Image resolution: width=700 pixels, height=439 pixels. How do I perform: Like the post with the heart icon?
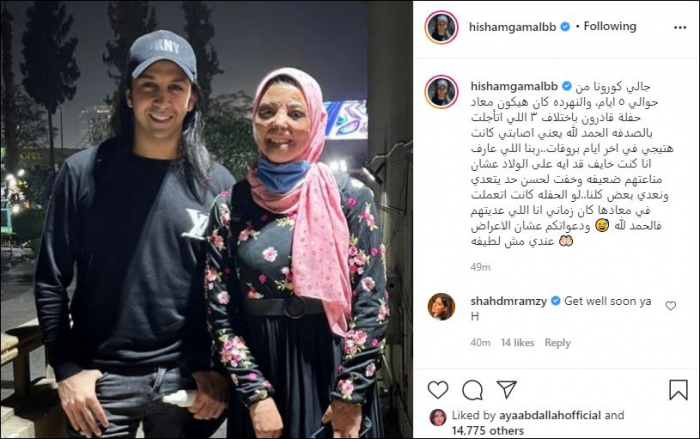click(x=438, y=390)
